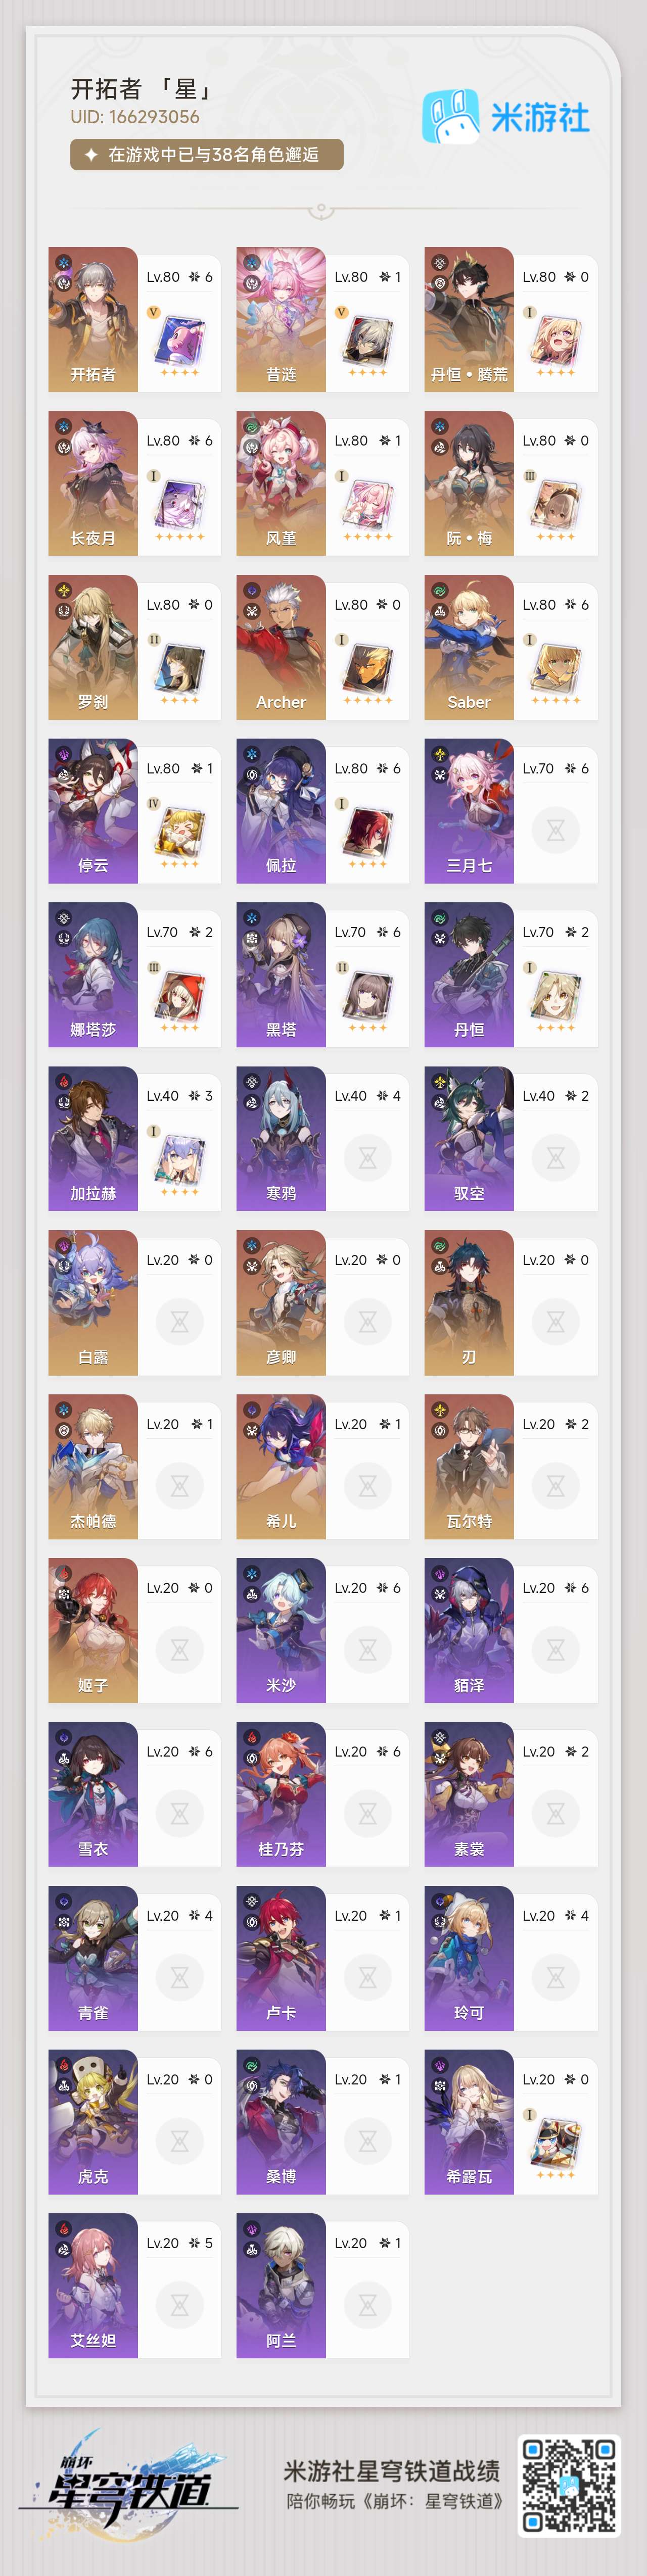Click 停云's equipped light cone icon

(179, 832)
